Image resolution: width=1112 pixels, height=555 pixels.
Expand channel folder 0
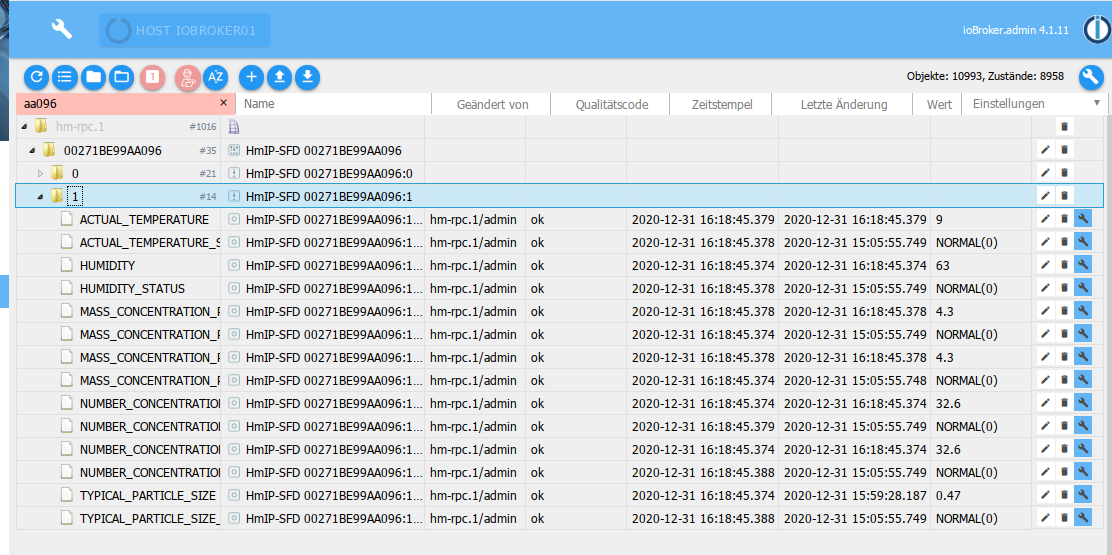click(x=40, y=173)
